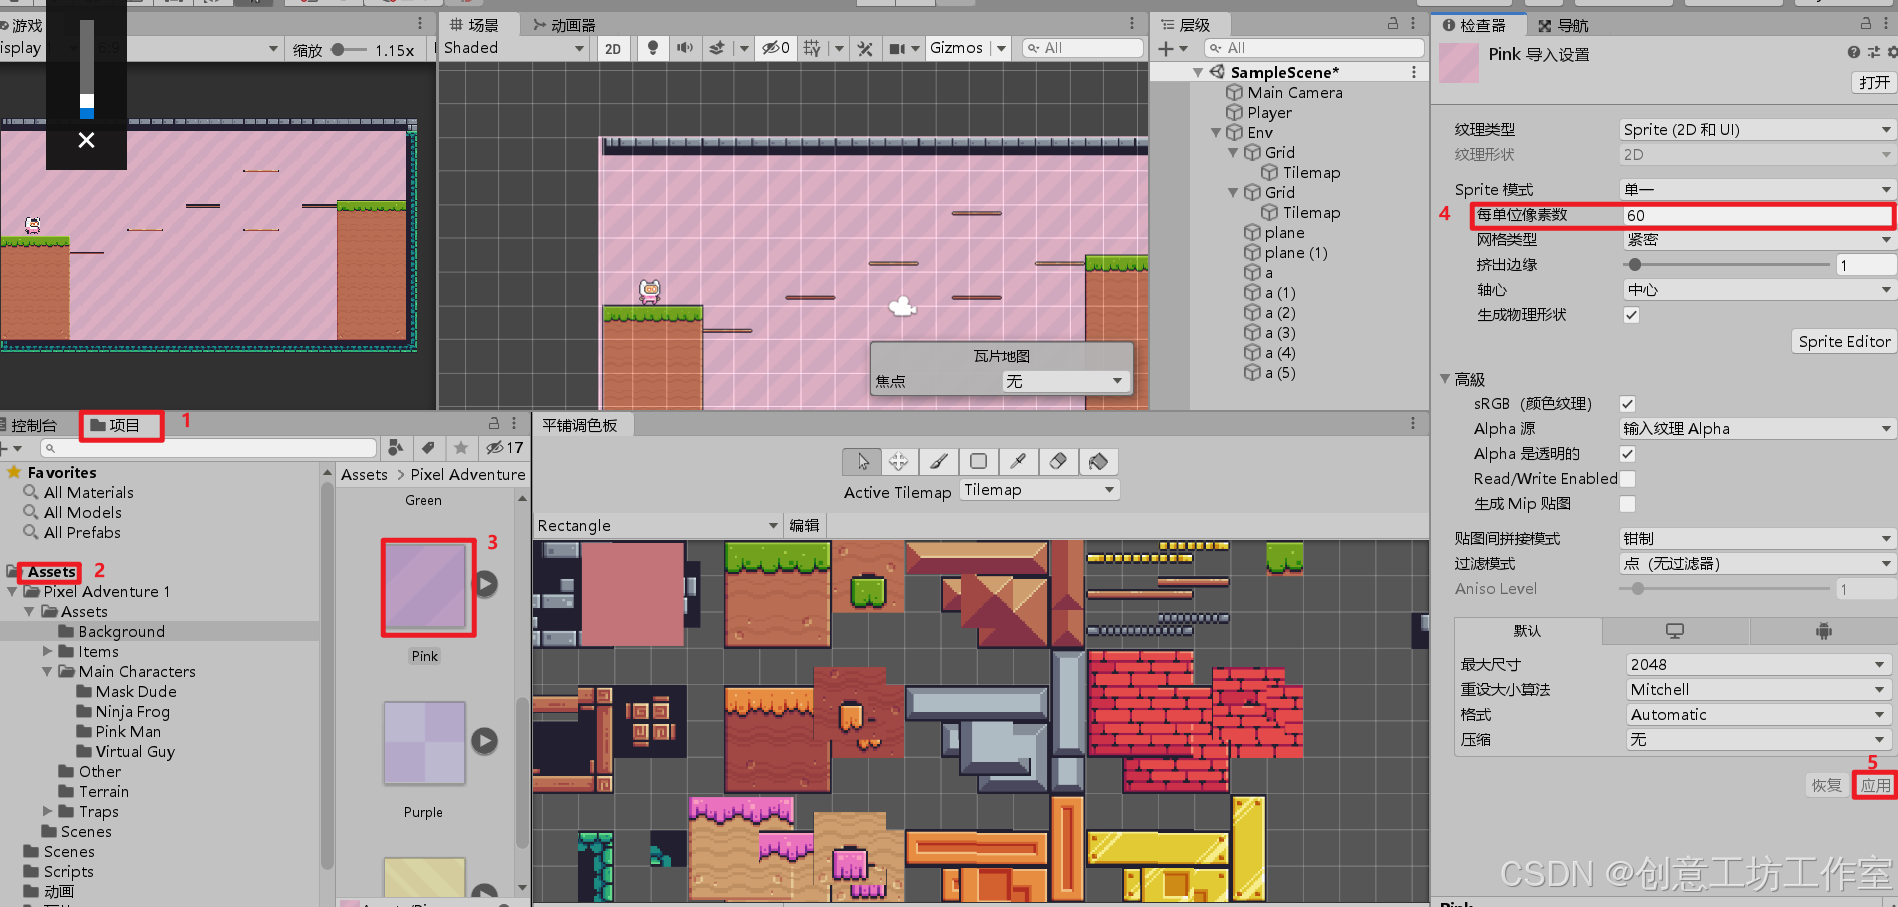Toggle scene effects (skybox, fog) icon
The width and height of the screenshot is (1898, 907).
(x=717, y=48)
